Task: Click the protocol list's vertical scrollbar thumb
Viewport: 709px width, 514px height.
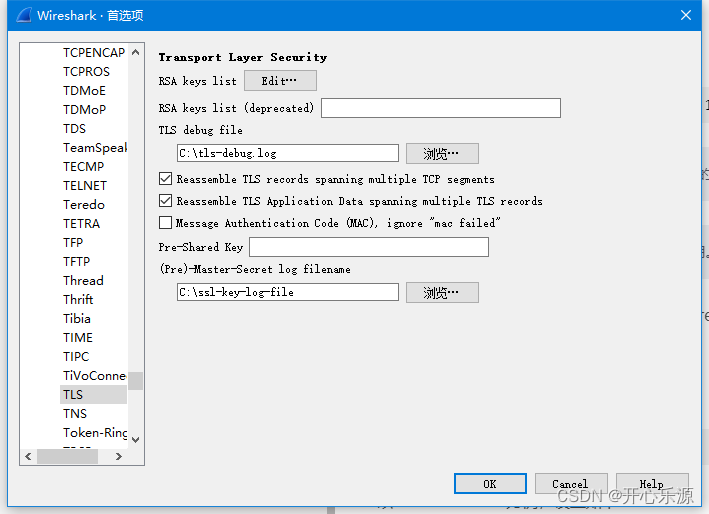Action: click(x=135, y=381)
